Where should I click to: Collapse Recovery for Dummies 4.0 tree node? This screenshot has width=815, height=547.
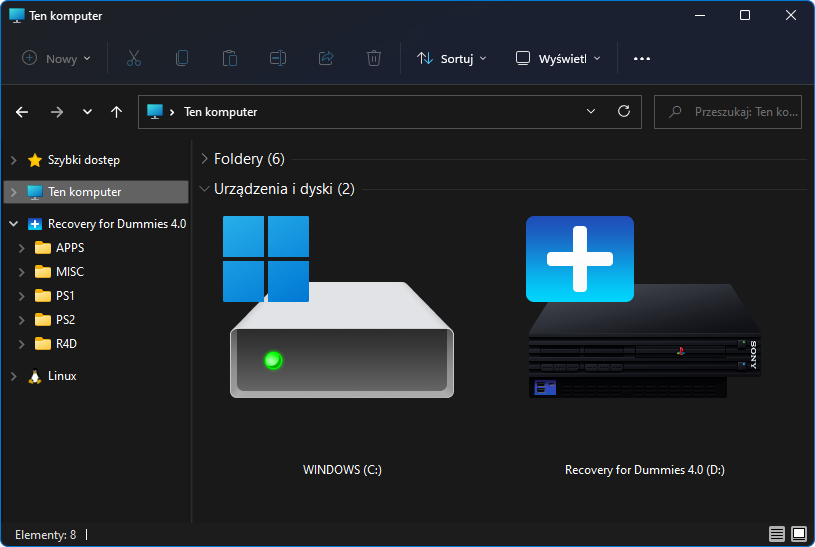[x=14, y=224]
